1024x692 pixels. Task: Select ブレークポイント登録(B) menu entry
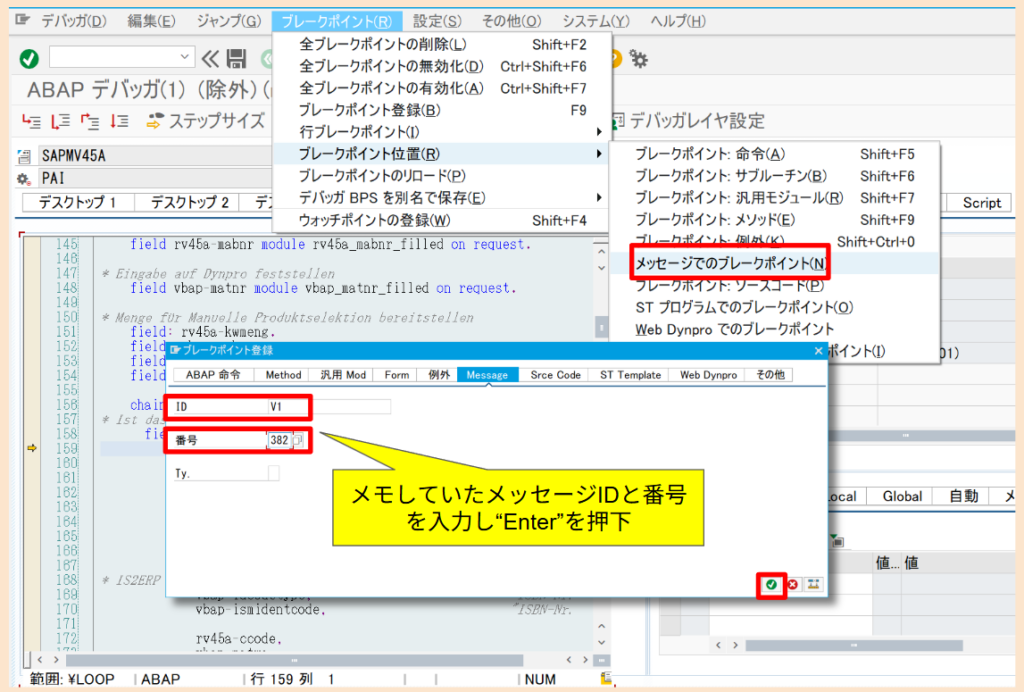click(441, 110)
